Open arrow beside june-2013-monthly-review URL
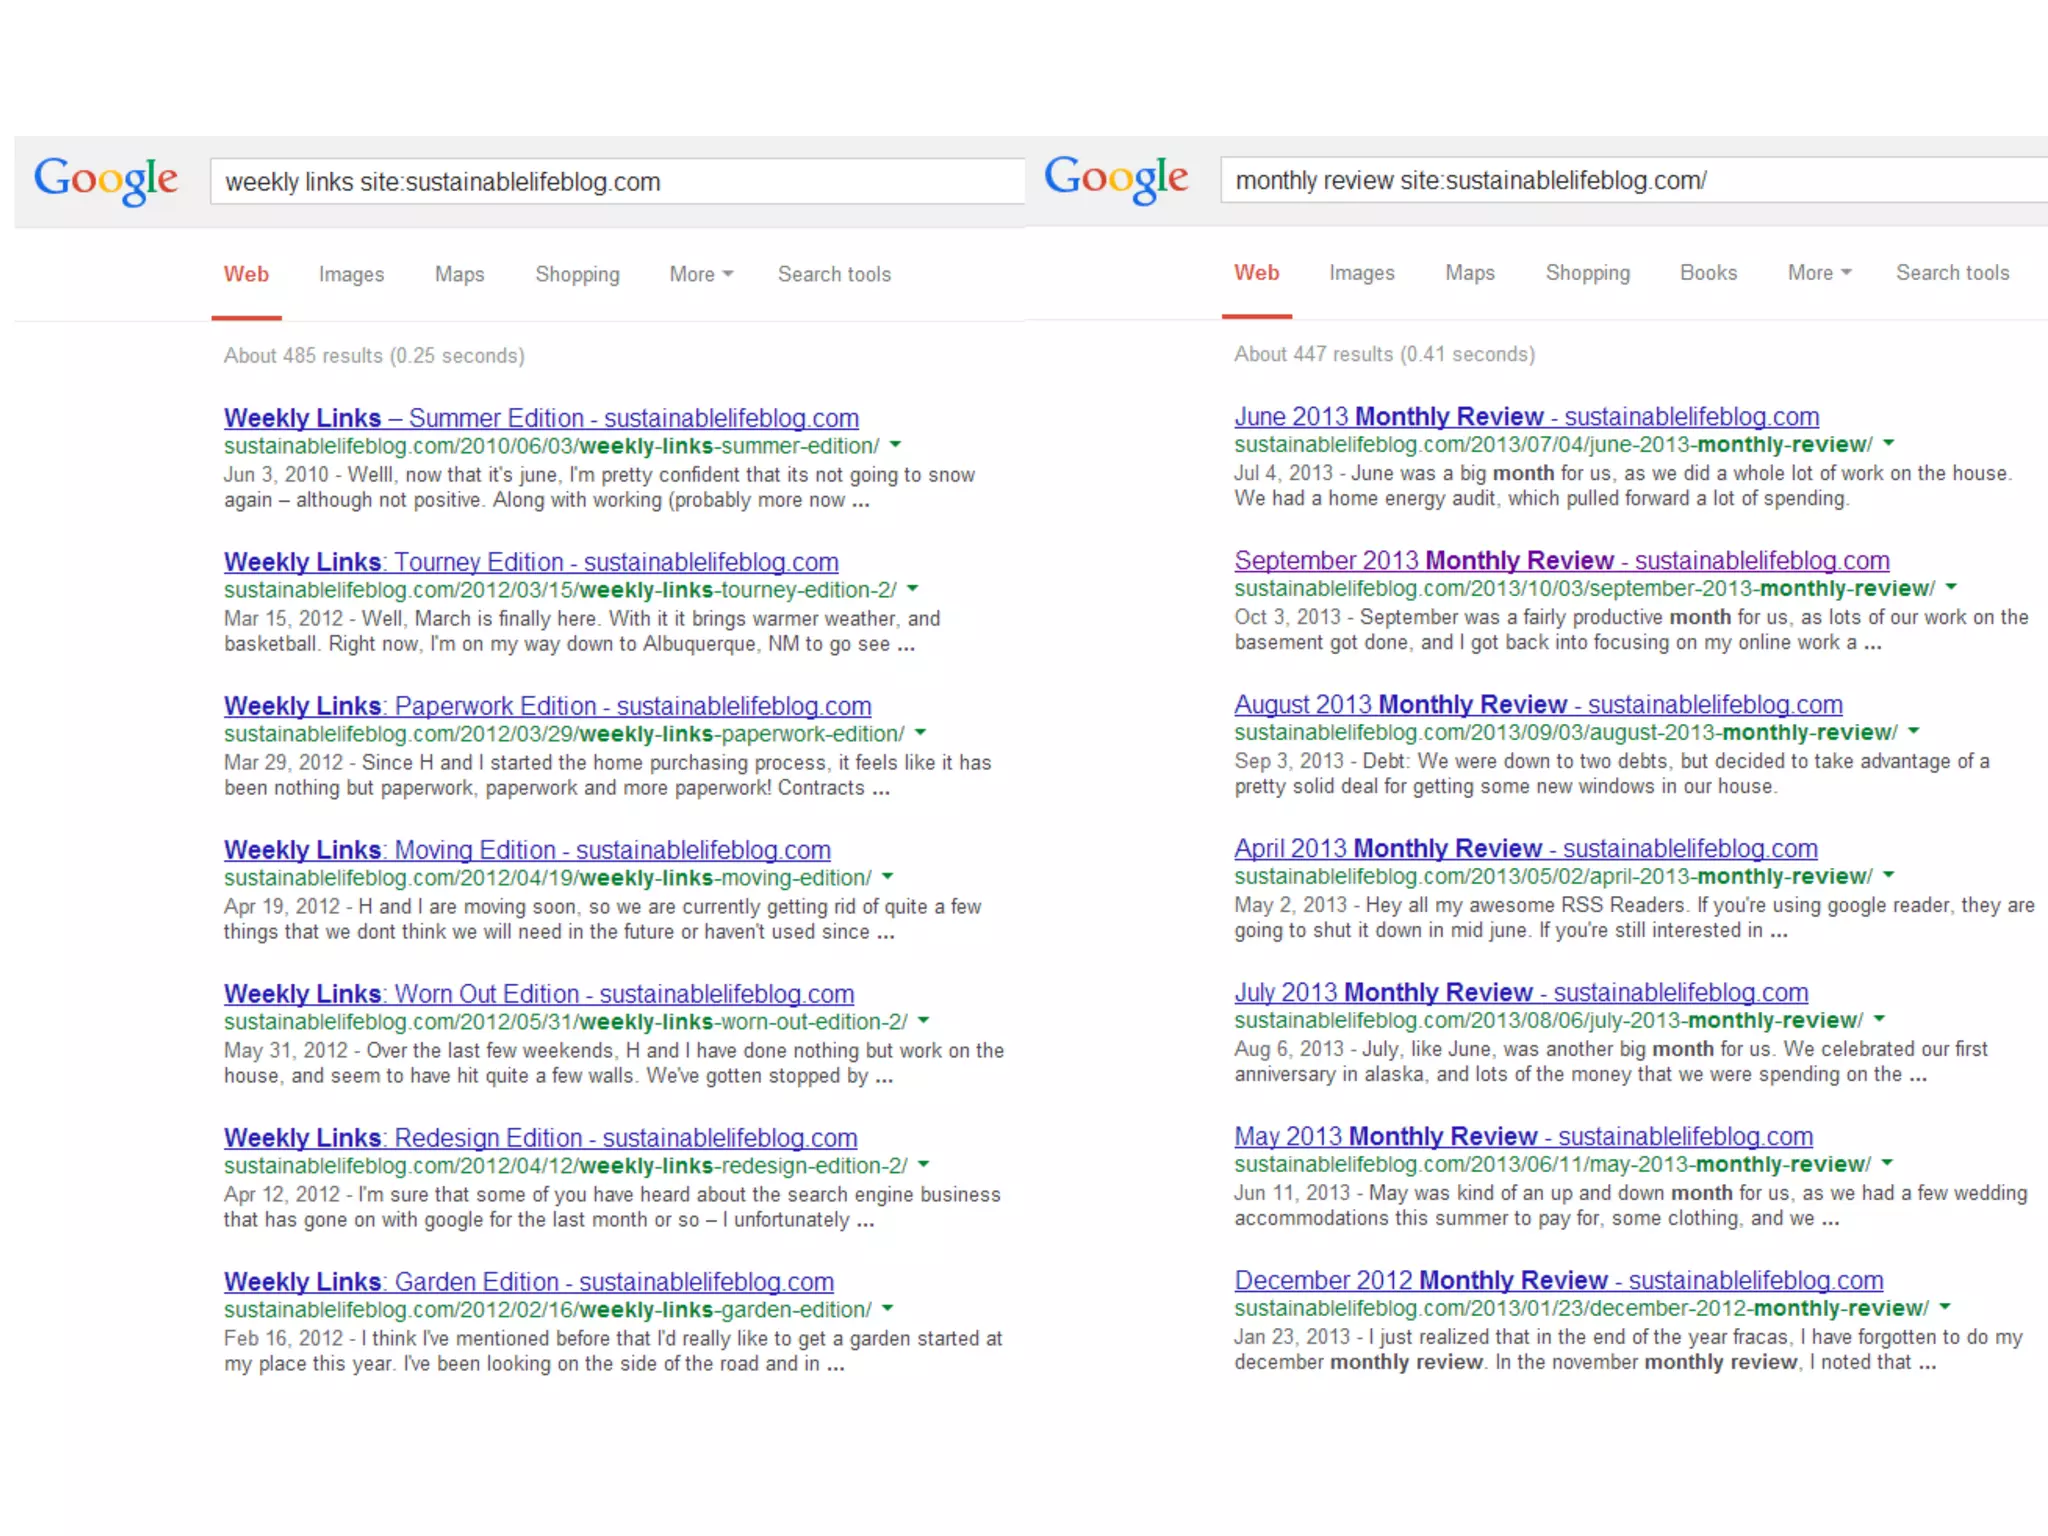 click(x=1889, y=443)
